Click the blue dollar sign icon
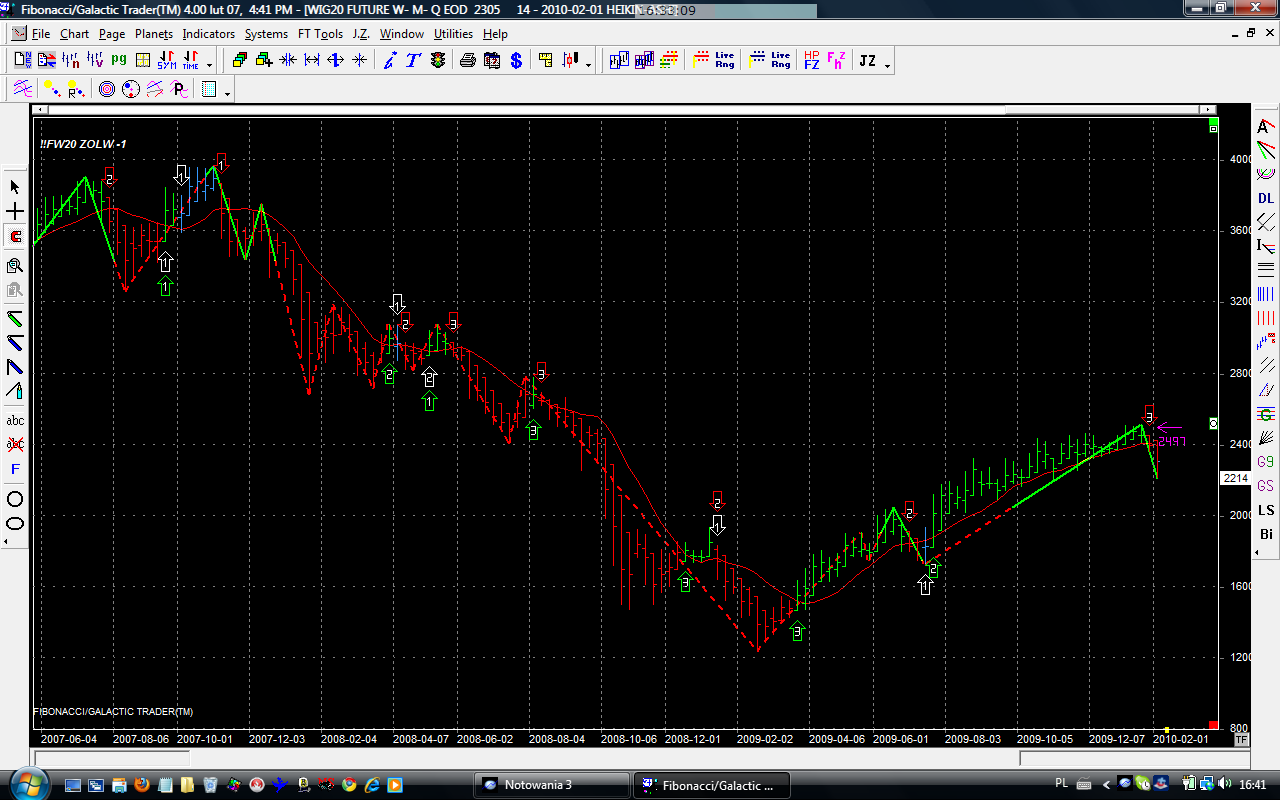The width and height of the screenshot is (1280, 800). [516, 61]
